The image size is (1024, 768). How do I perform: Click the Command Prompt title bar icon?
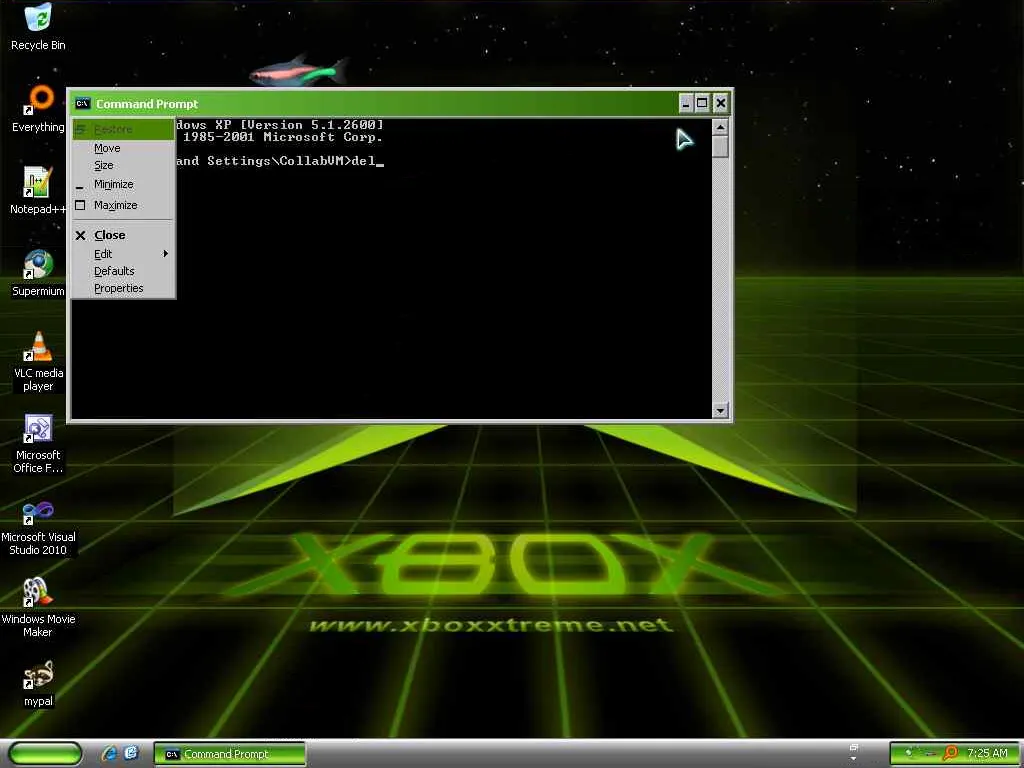[82, 103]
